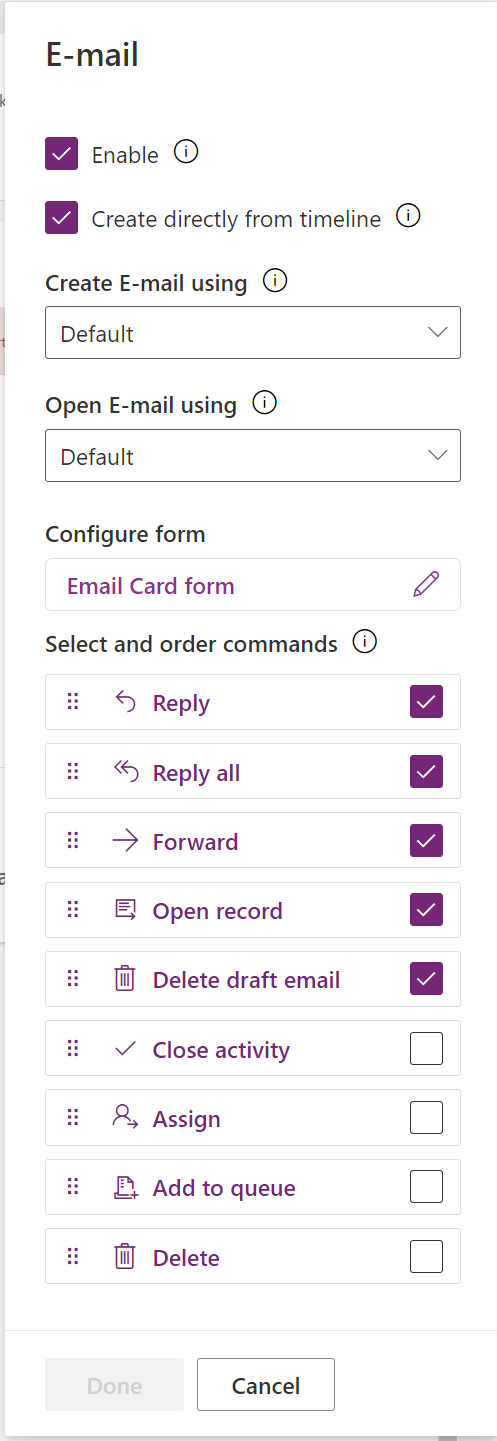Click info icon beside Select and order commands

(x=365, y=642)
